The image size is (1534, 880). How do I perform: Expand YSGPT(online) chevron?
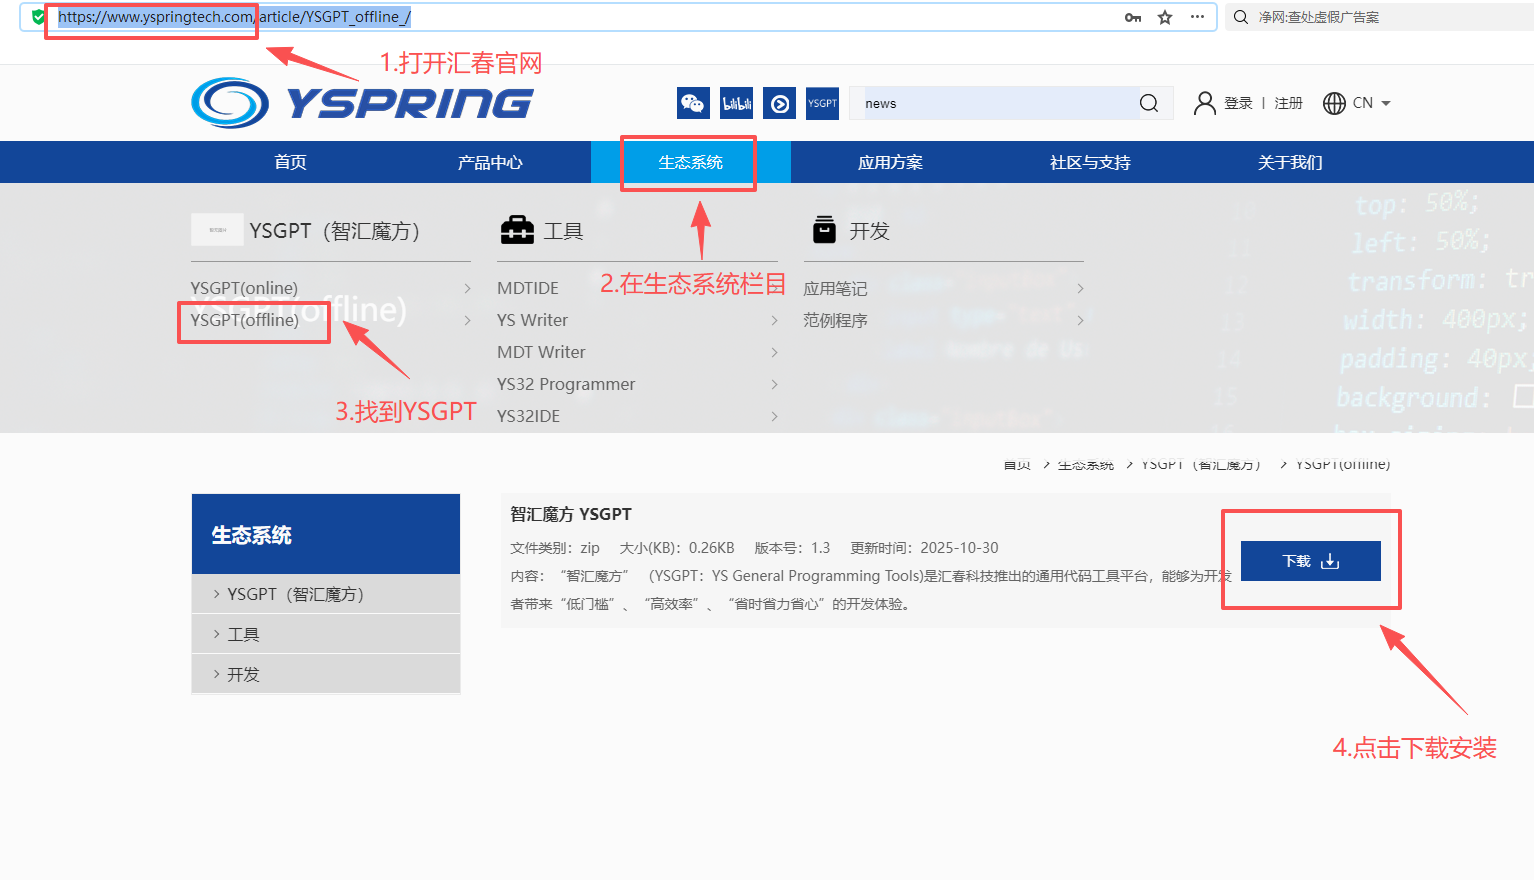click(x=467, y=288)
